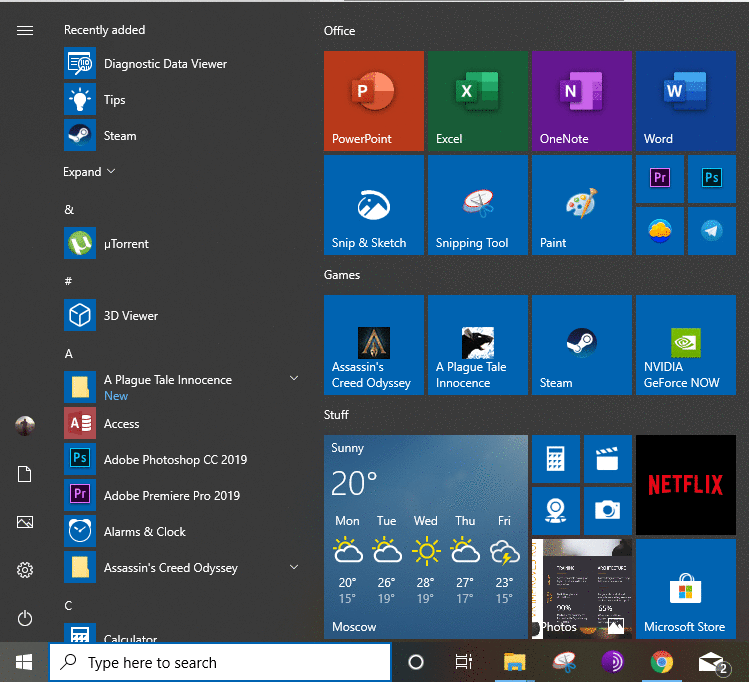The image size is (749, 682).
Task: Open Calculator from the app list
Action: point(184,632)
